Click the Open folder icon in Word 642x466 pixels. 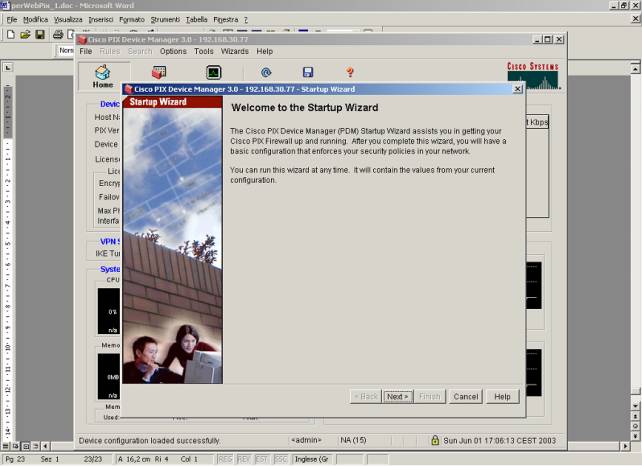25,34
